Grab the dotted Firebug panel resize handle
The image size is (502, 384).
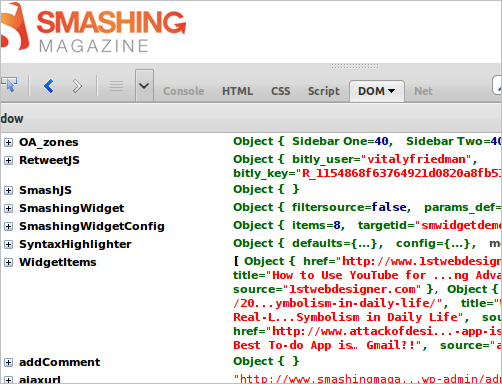pos(355,66)
